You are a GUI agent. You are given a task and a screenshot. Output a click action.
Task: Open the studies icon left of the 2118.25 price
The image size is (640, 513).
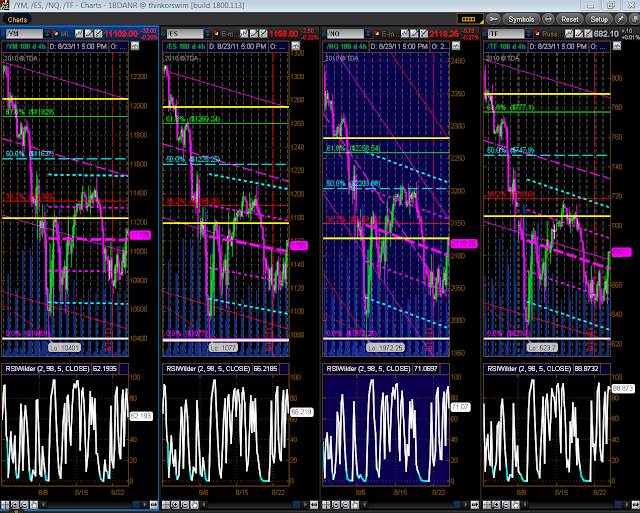[424, 33]
